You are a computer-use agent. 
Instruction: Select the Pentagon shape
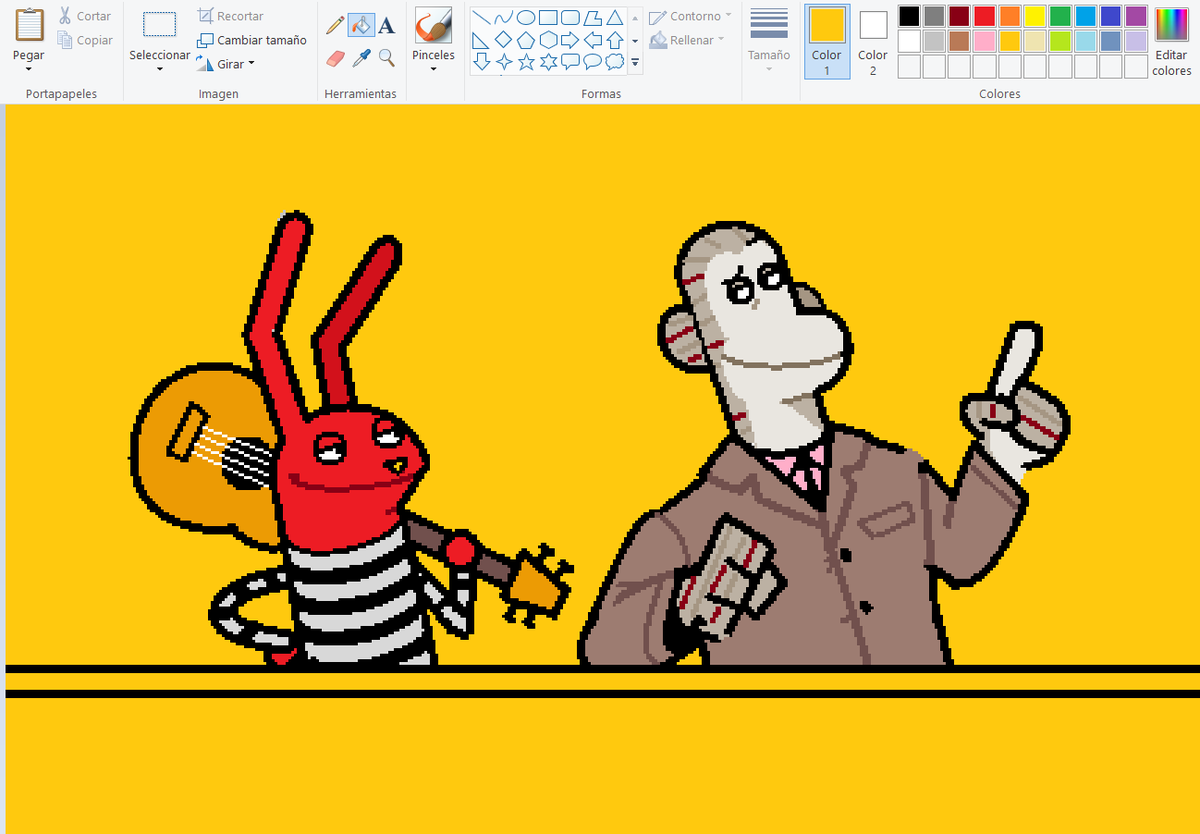[526, 40]
